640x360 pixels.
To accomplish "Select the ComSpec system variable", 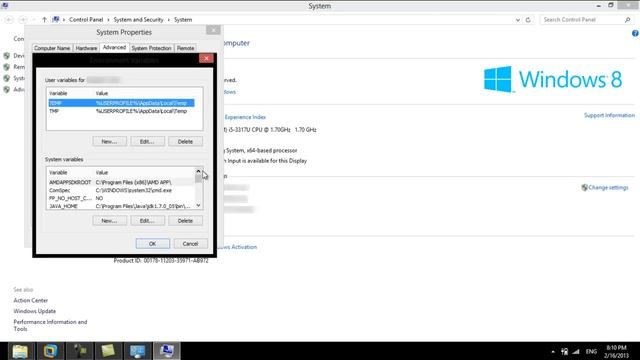I will (121, 190).
